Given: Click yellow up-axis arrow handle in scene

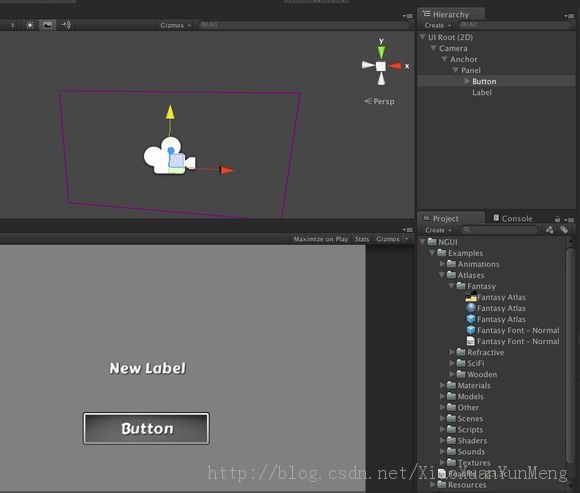Looking at the screenshot, I should click(x=170, y=112).
